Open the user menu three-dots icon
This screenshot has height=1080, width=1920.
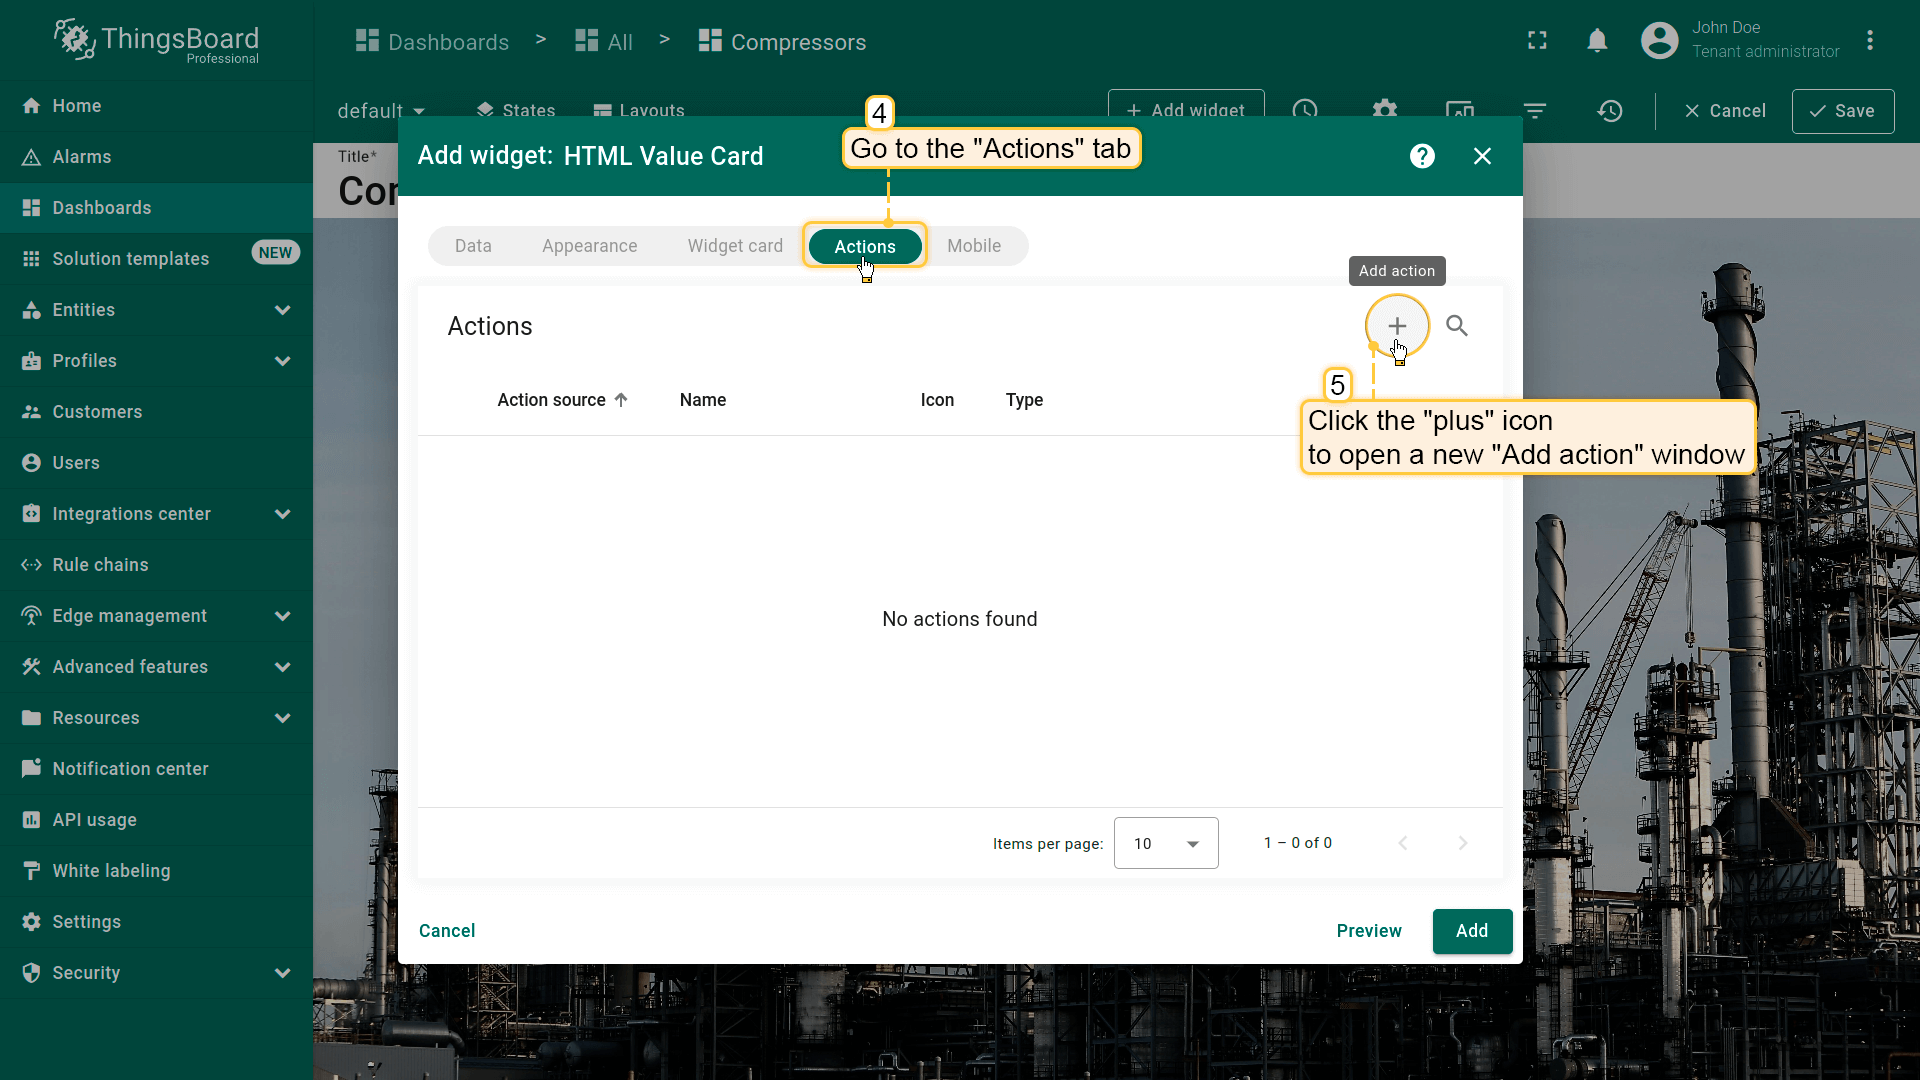(1869, 41)
